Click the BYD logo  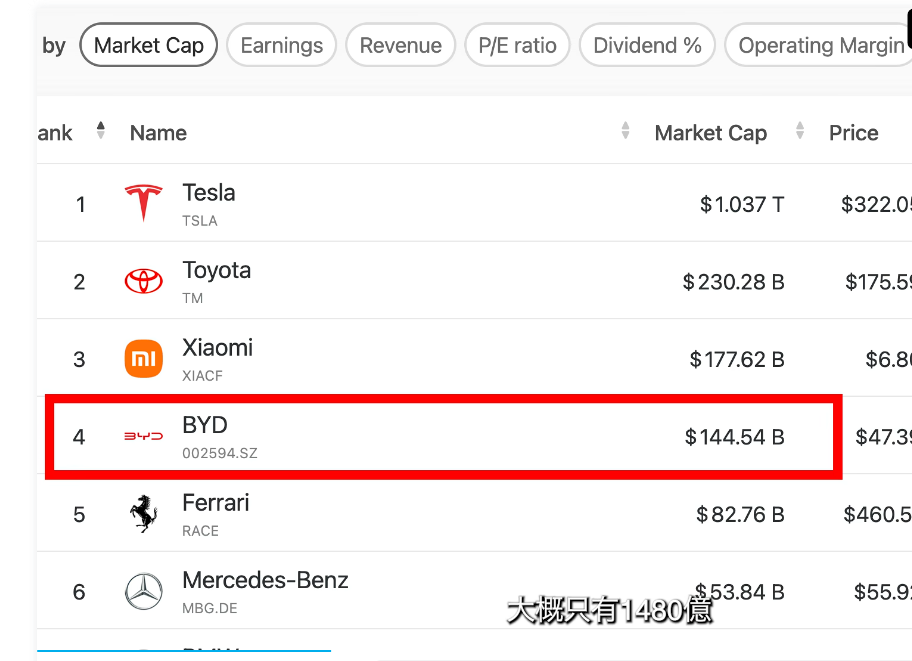(x=144, y=436)
